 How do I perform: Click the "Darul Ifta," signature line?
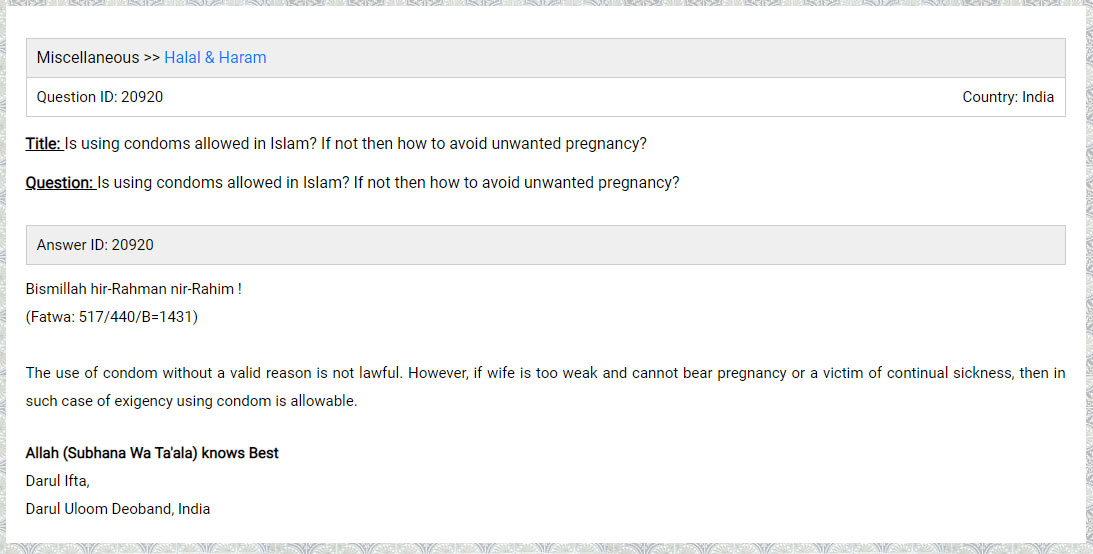coord(58,481)
